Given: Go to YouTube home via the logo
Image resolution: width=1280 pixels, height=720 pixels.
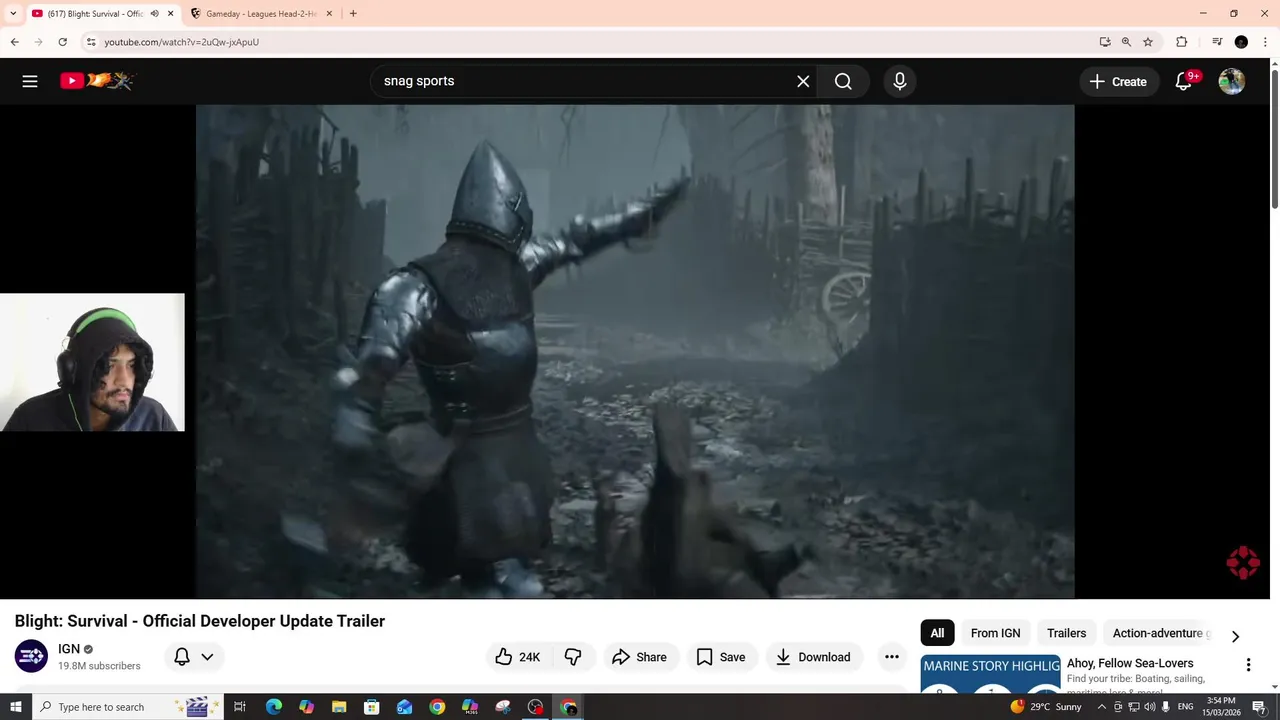Looking at the screenshot, I should [97, 81].
